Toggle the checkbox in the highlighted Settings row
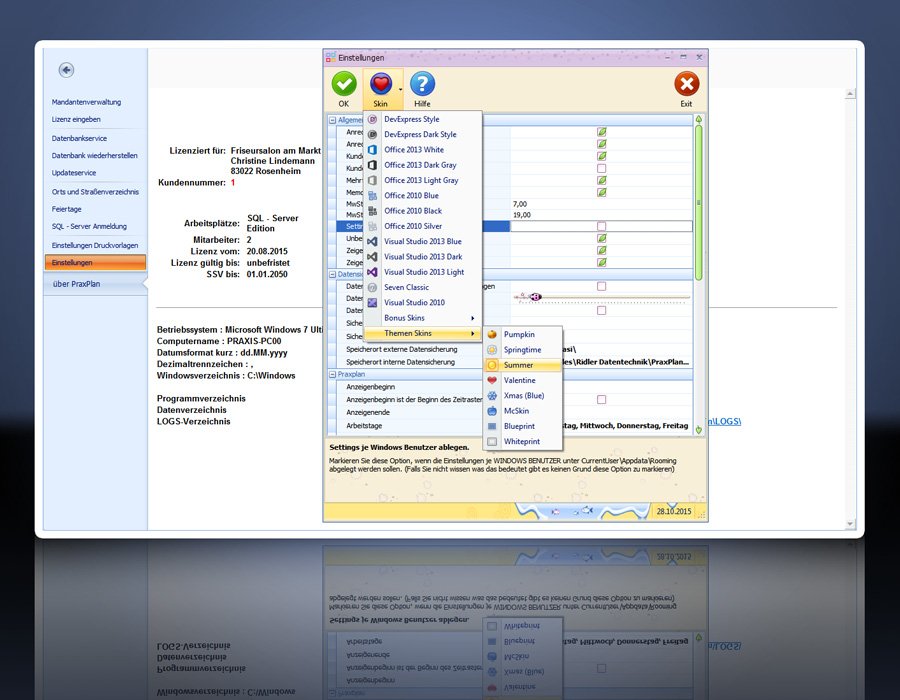Viewport: 900px width, 700px height. pos(602,226)
